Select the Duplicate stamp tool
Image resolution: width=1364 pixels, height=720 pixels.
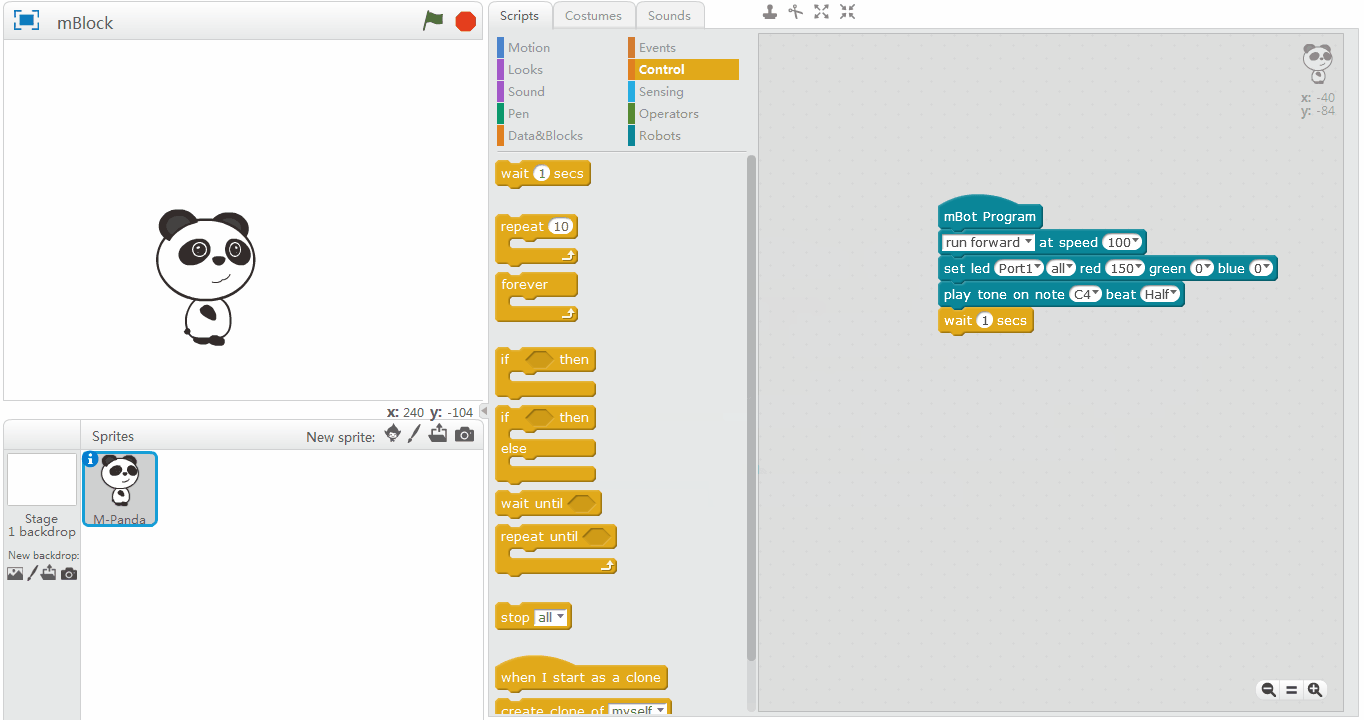tap(769, 12)
